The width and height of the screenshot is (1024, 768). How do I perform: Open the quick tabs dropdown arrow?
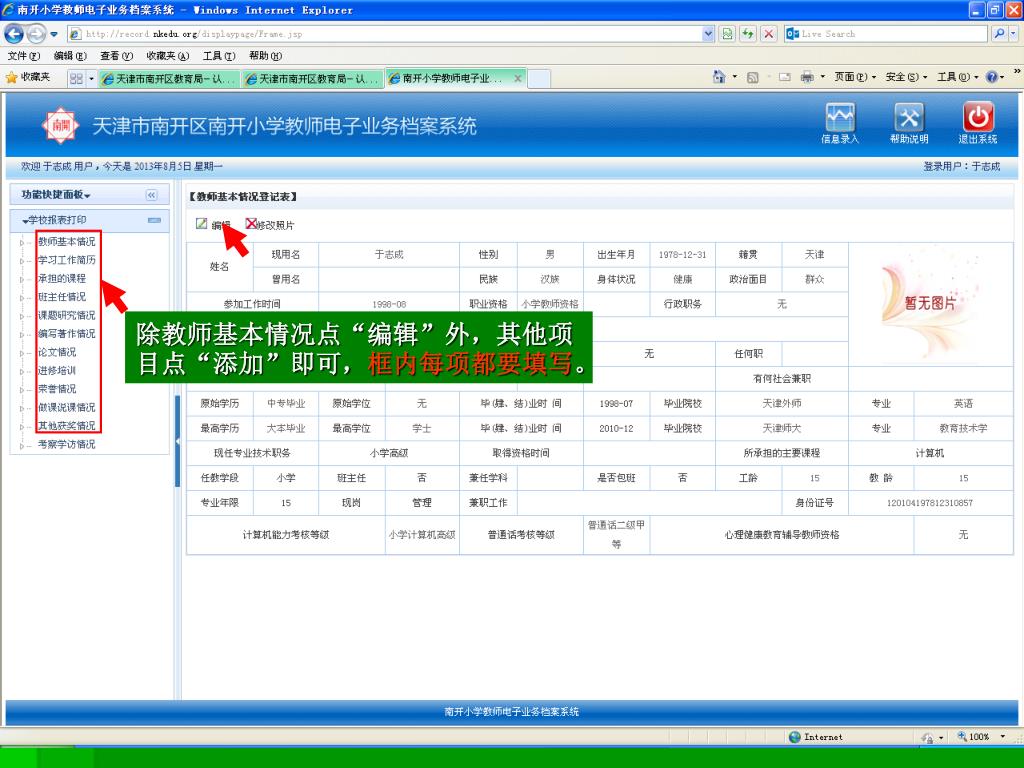[91, 78]
